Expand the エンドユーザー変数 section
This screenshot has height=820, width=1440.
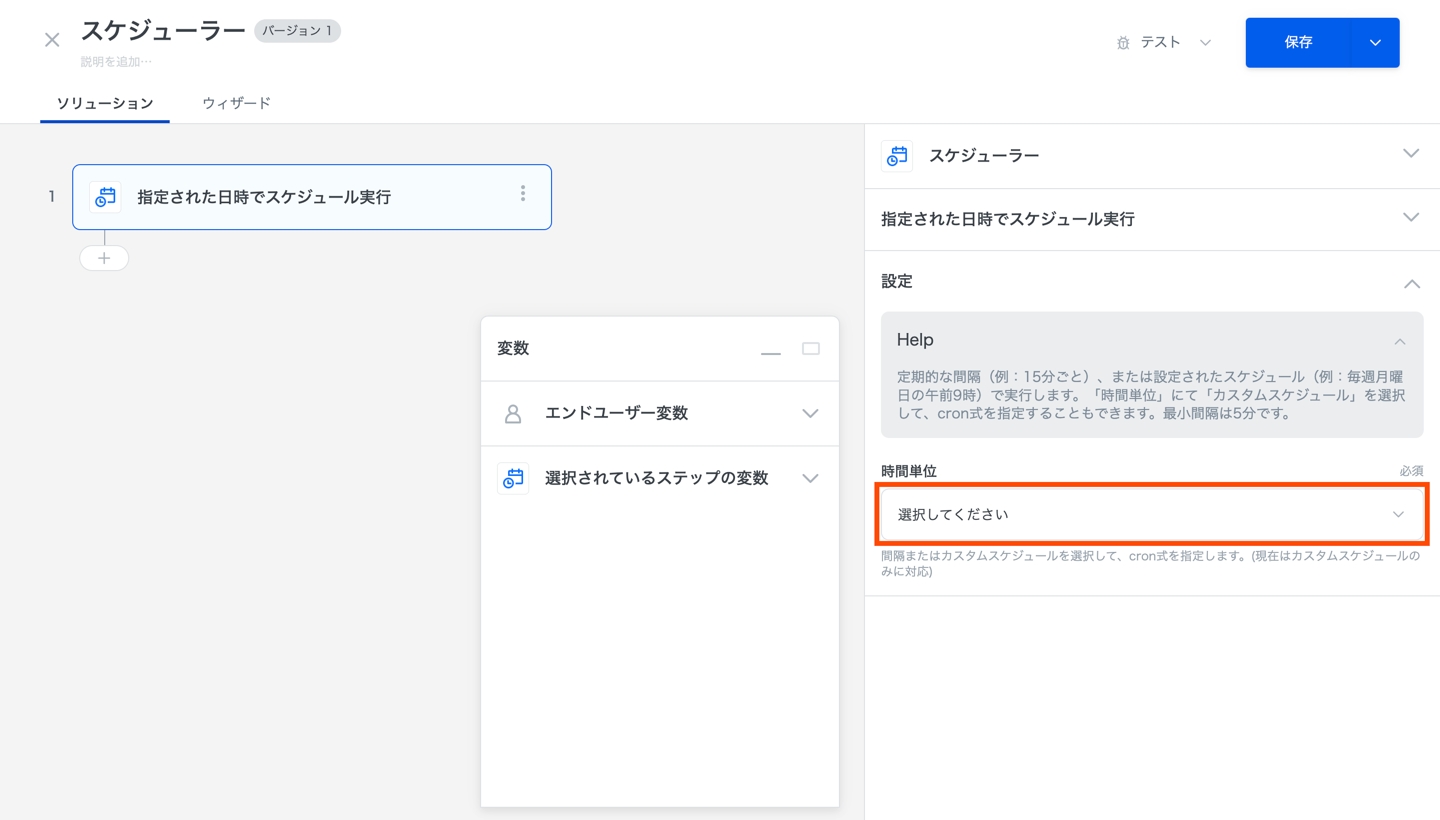(810, 414)
